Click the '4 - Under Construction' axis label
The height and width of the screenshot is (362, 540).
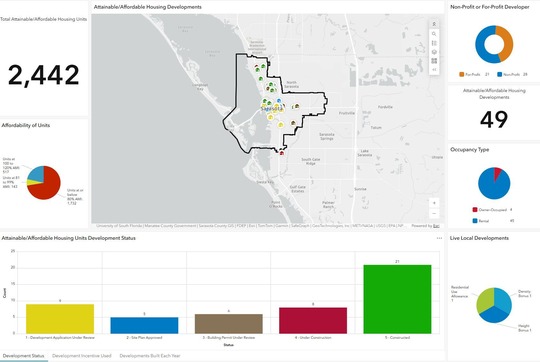click(x=313, y=338)
